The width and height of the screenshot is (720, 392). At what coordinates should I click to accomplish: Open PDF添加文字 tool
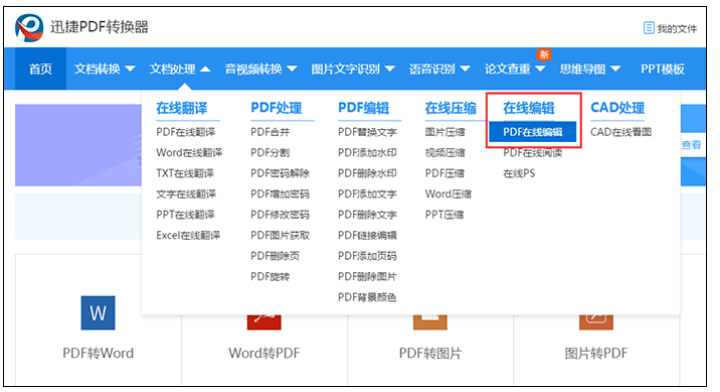click(x=367, y=194)
